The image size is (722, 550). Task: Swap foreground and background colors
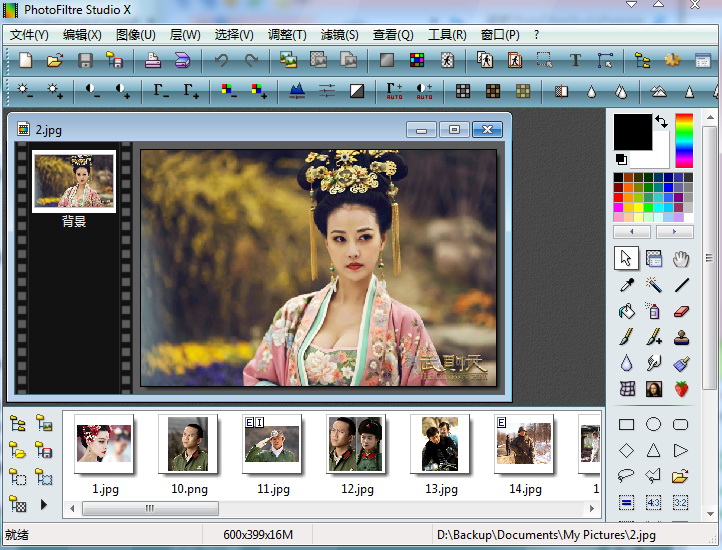click(x=661, y=122)
